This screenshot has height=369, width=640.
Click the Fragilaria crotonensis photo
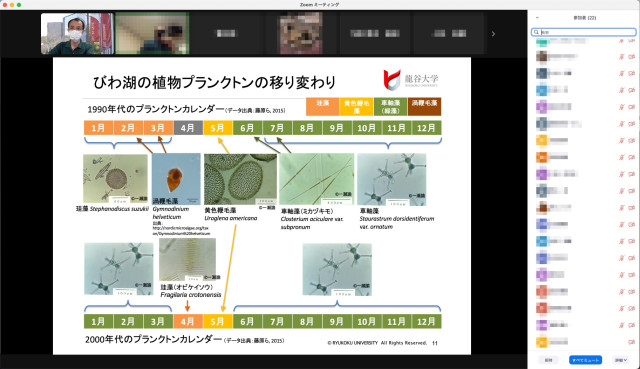tap(188, 260)
